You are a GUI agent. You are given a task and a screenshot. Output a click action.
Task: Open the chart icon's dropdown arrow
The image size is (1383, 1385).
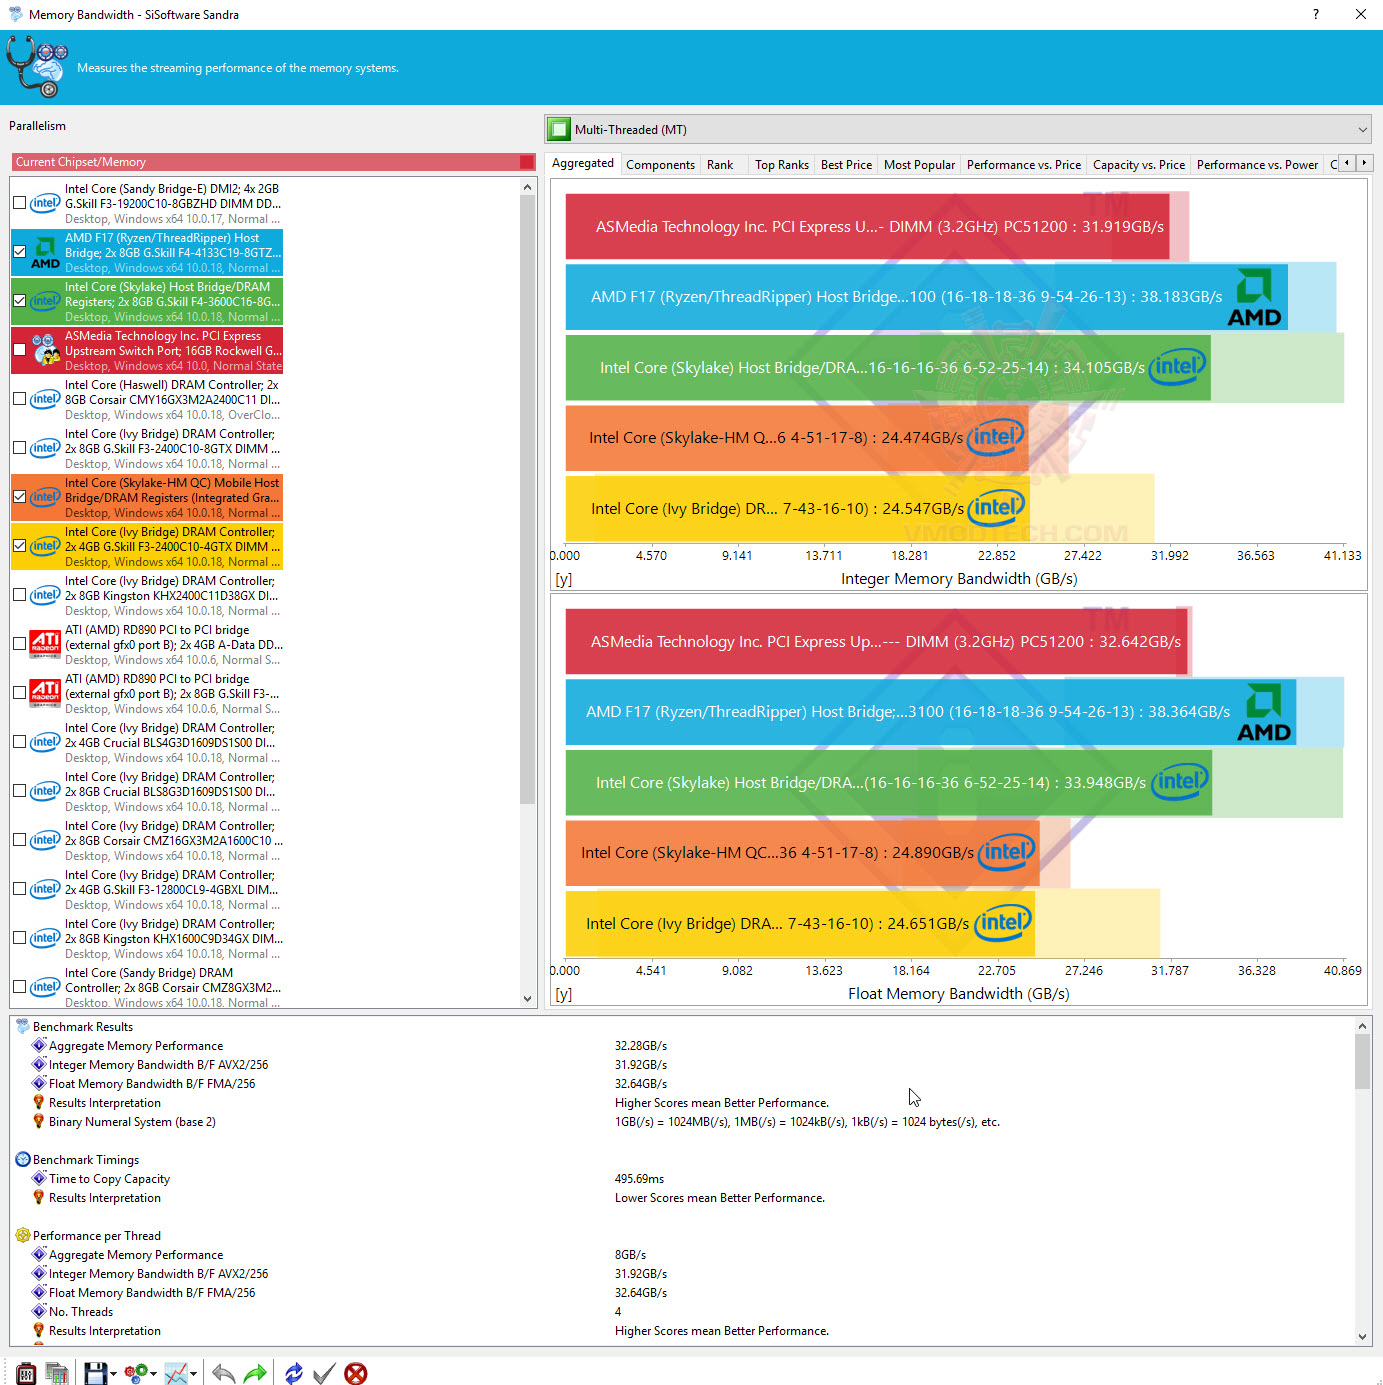click(x=193, y=1374)
